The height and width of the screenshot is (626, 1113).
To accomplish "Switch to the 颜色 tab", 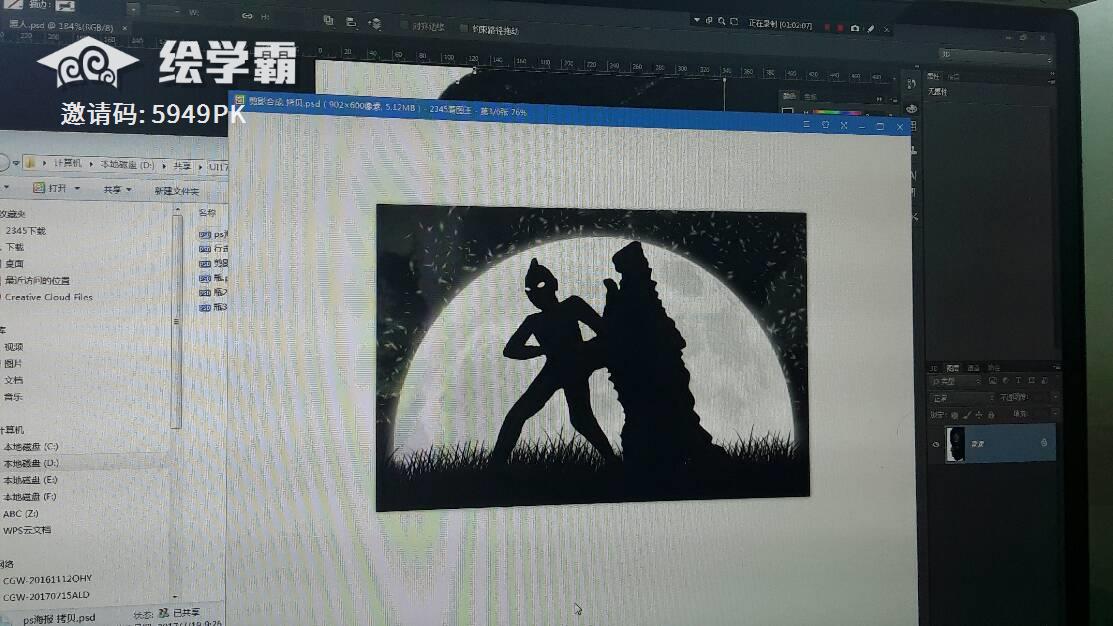I will point(789,97).
